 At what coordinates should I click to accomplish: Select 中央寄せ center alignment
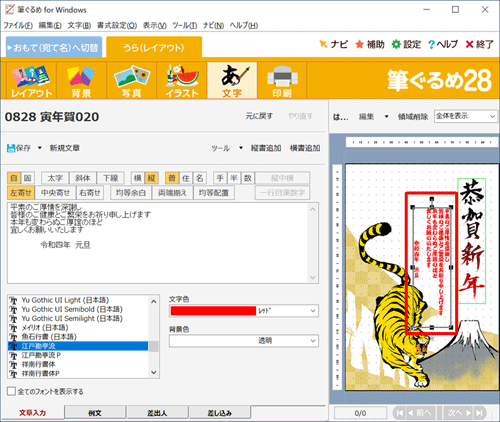tap(56, 193)
